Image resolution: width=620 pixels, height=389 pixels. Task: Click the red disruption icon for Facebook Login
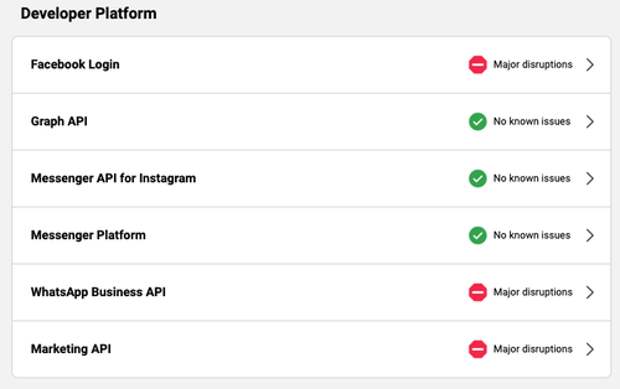click(478, 64)
